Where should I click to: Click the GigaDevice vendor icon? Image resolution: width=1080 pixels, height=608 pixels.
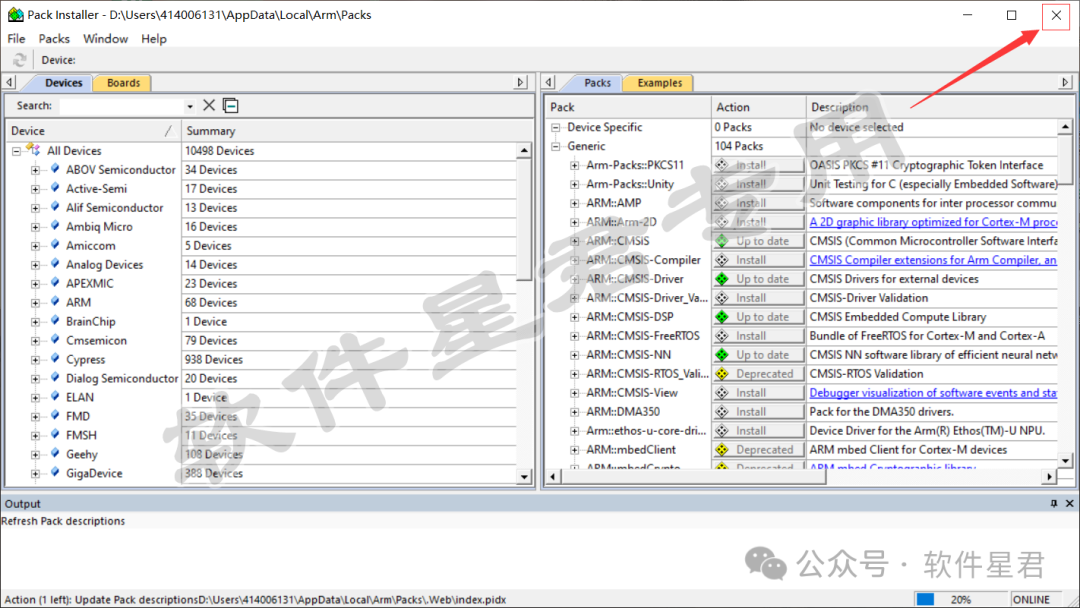pos(55,472)
